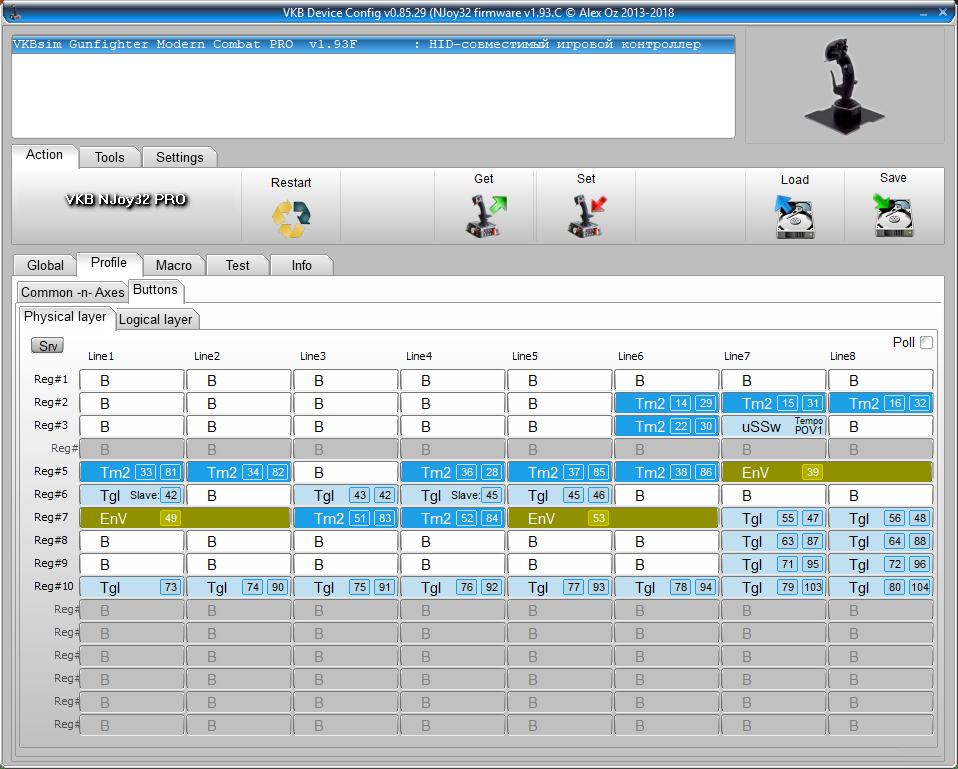This screenshot has width=958, height=769.
Task: Click the olive EnV 39 cell
Action: tap(827, 472)
